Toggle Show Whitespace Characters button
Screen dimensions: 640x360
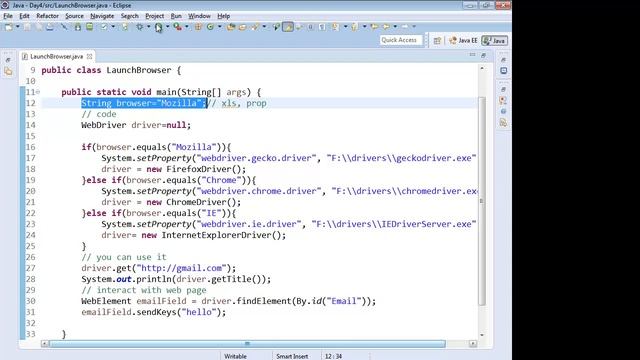(x=322, y=27)
